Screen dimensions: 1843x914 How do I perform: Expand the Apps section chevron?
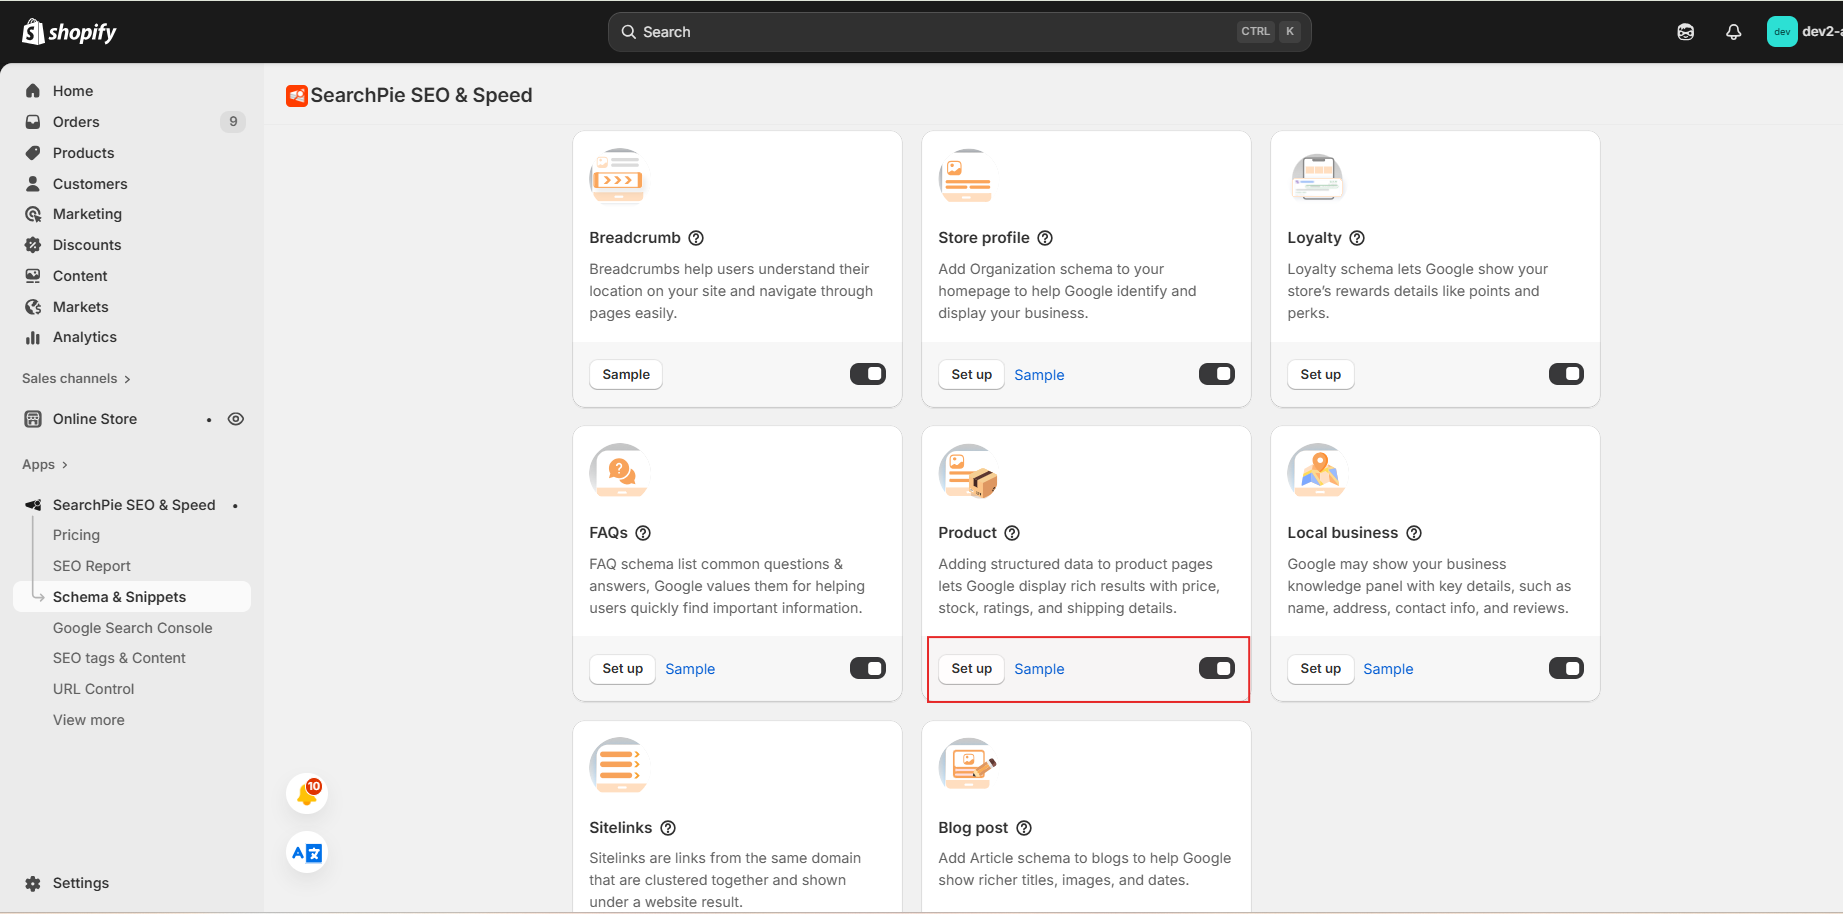tap(65, 465)
